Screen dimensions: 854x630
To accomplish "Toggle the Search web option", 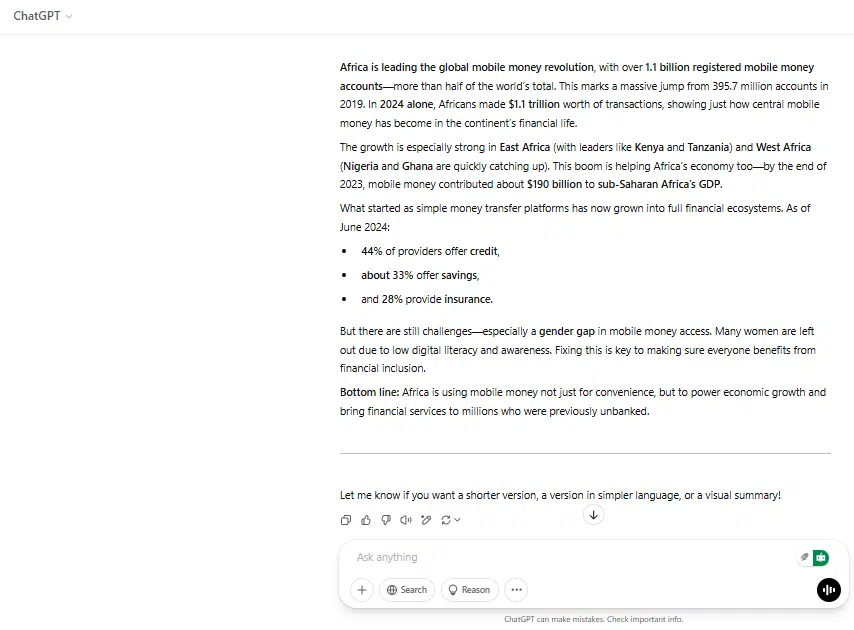I will tap(407, 590).
